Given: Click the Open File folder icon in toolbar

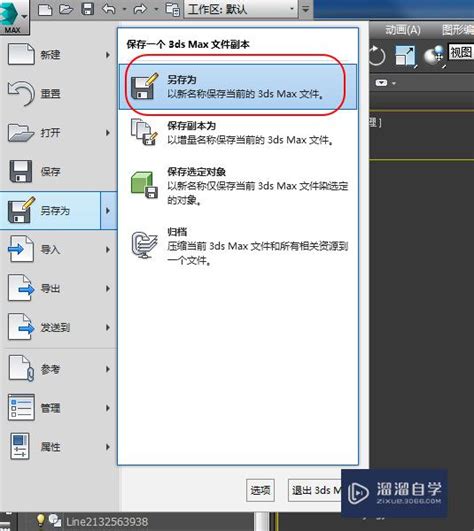Looking at the screenshot, I should [66, 9].
